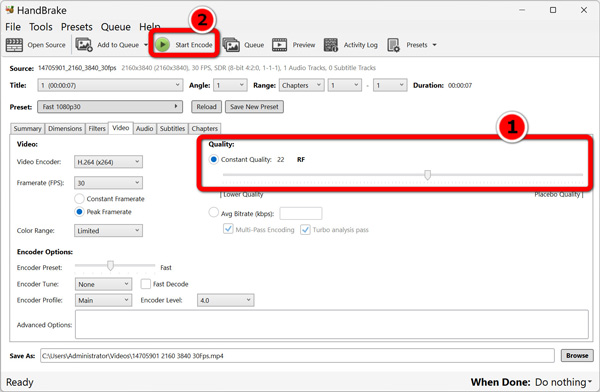Screen dimensions: 600x392
Task: Switch to the Summary tab
Action: click(x=27, y=129)
